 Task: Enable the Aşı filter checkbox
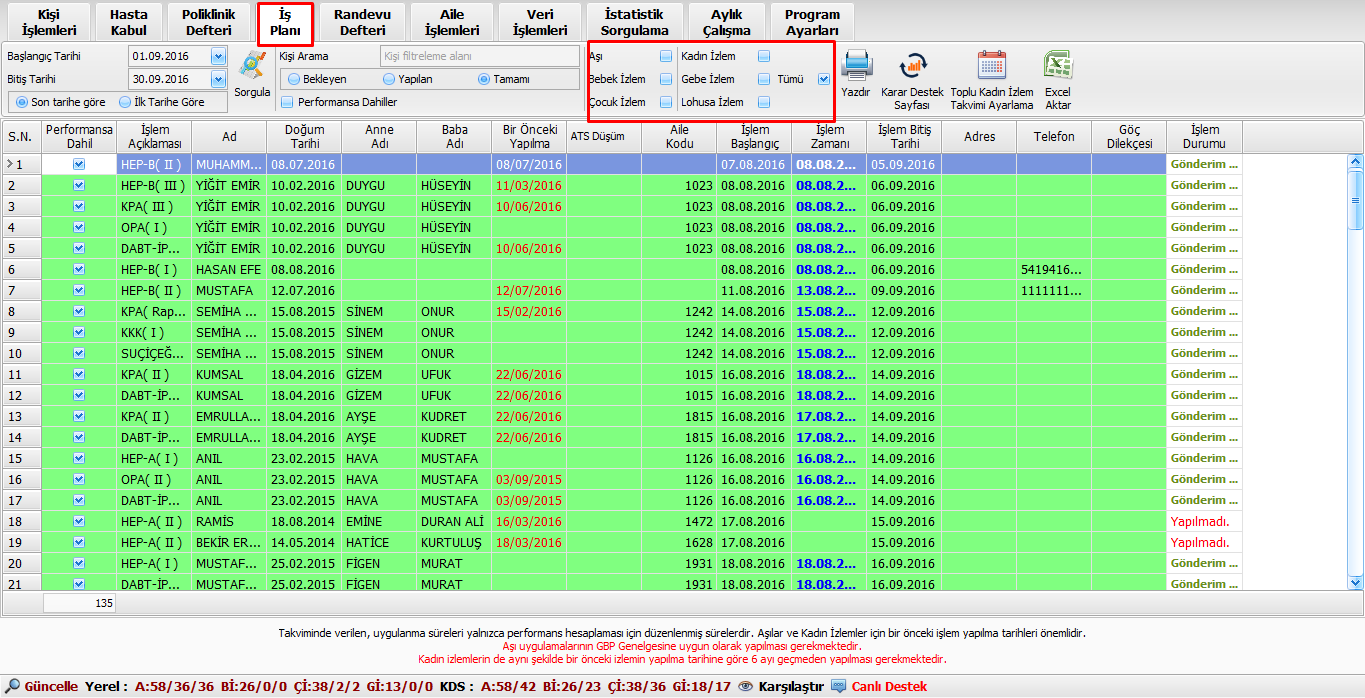pos(665,56)
